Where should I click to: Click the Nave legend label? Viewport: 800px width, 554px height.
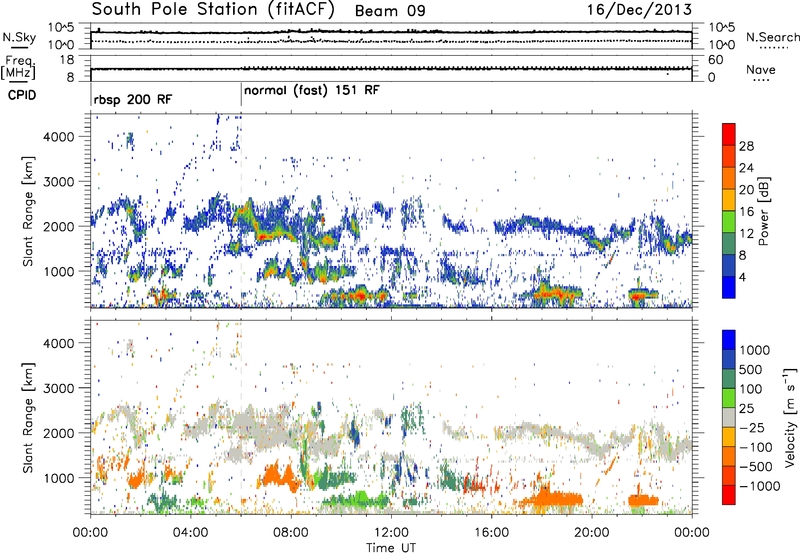(761, 69)
